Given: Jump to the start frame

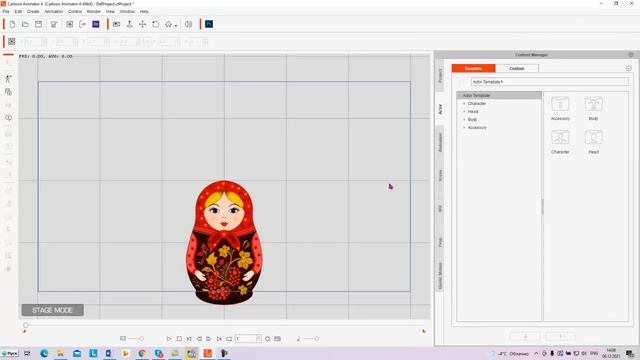Looking at the screenshot, I should click(x=189, y=339).
